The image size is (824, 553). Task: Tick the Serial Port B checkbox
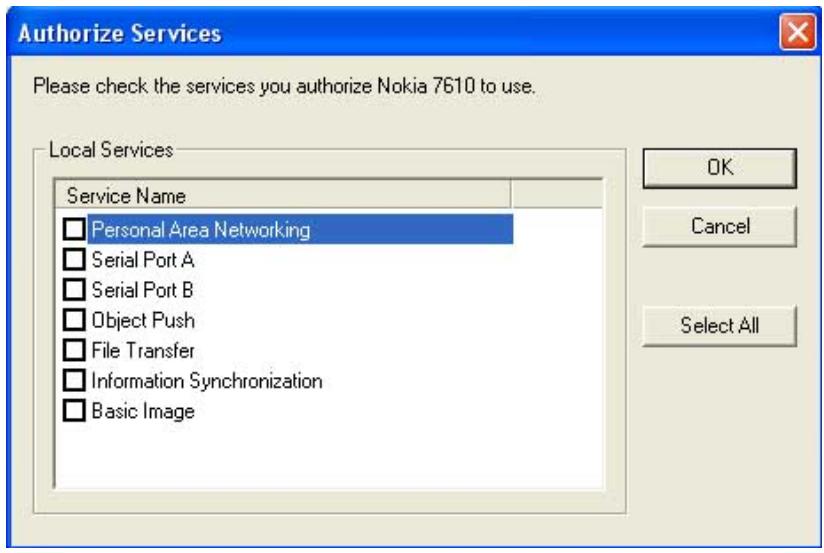point(74,290)
